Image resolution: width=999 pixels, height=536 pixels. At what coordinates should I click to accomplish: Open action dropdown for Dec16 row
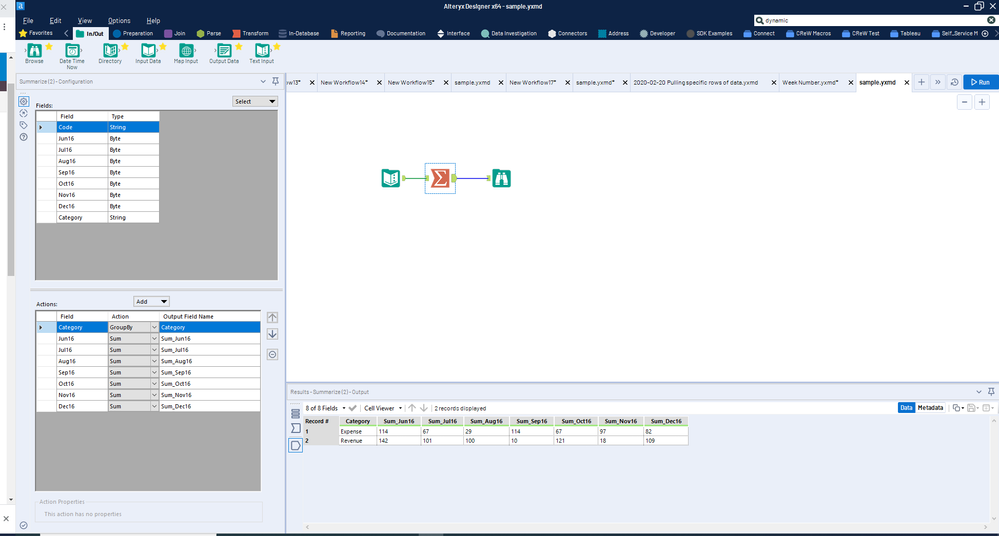coord(154,406)
